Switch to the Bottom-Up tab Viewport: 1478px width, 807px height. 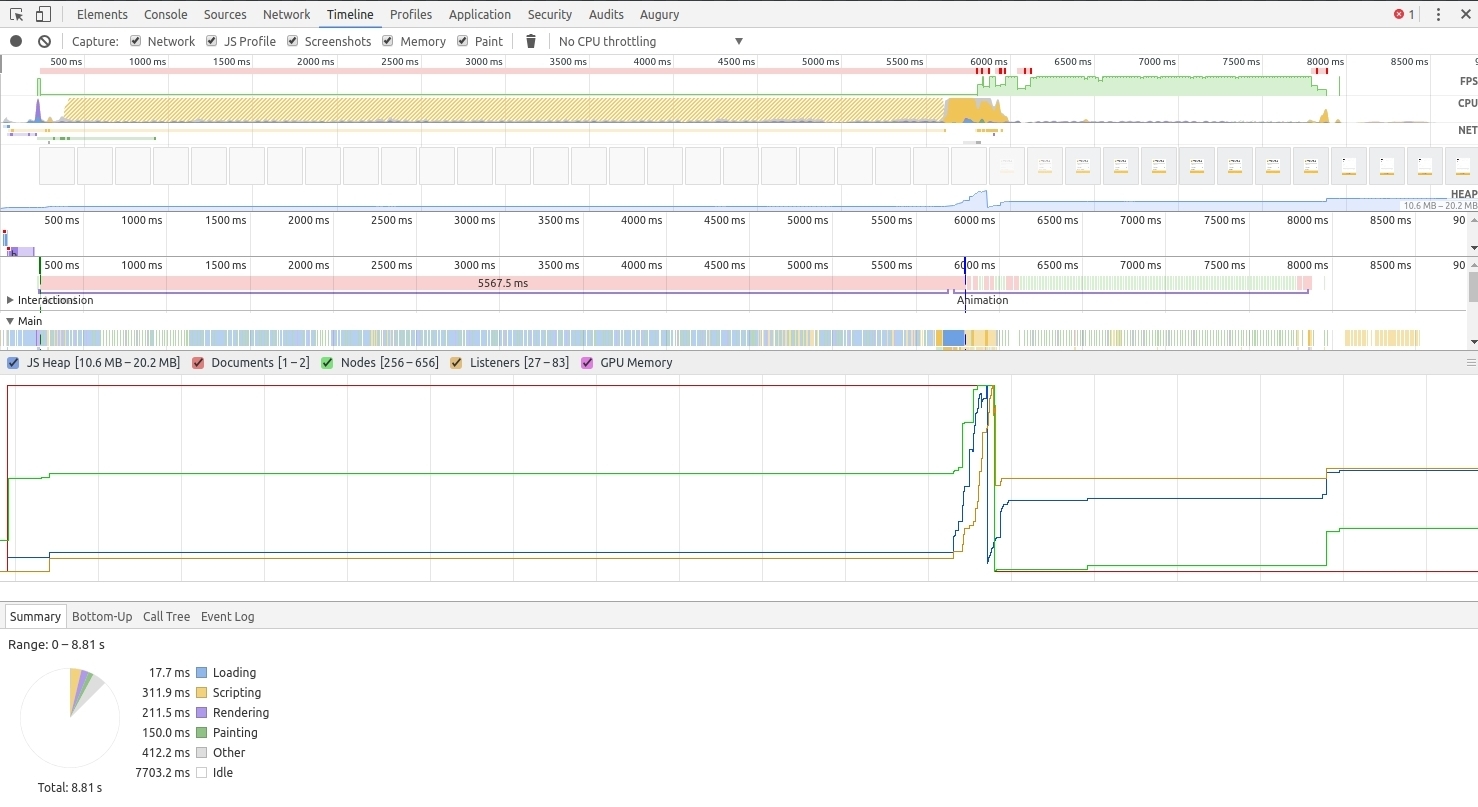(x=102, y=616)
